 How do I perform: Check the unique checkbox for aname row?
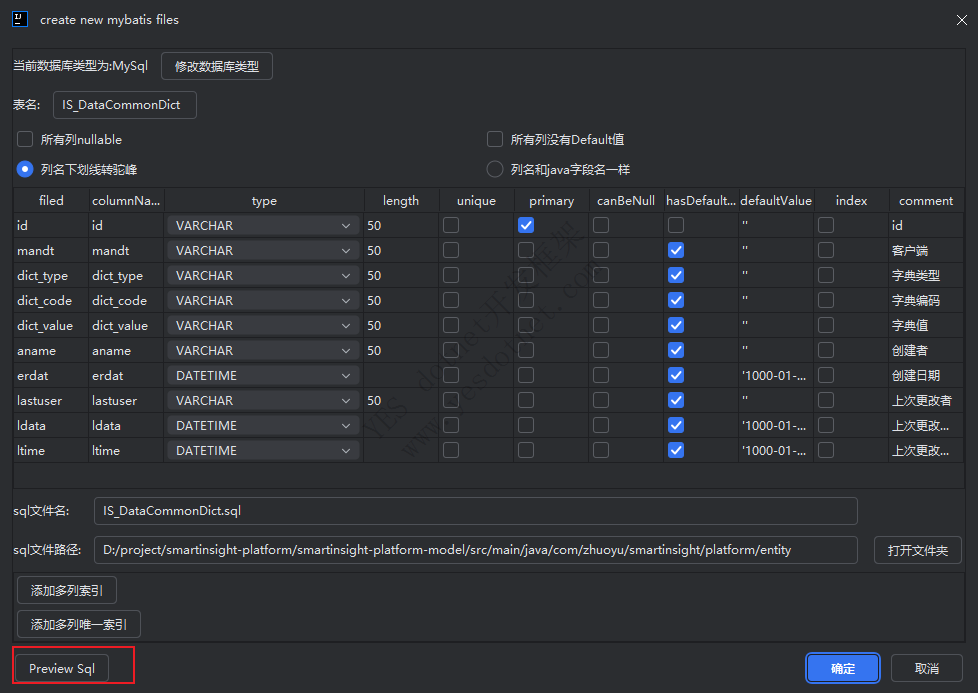click(451, 350)
